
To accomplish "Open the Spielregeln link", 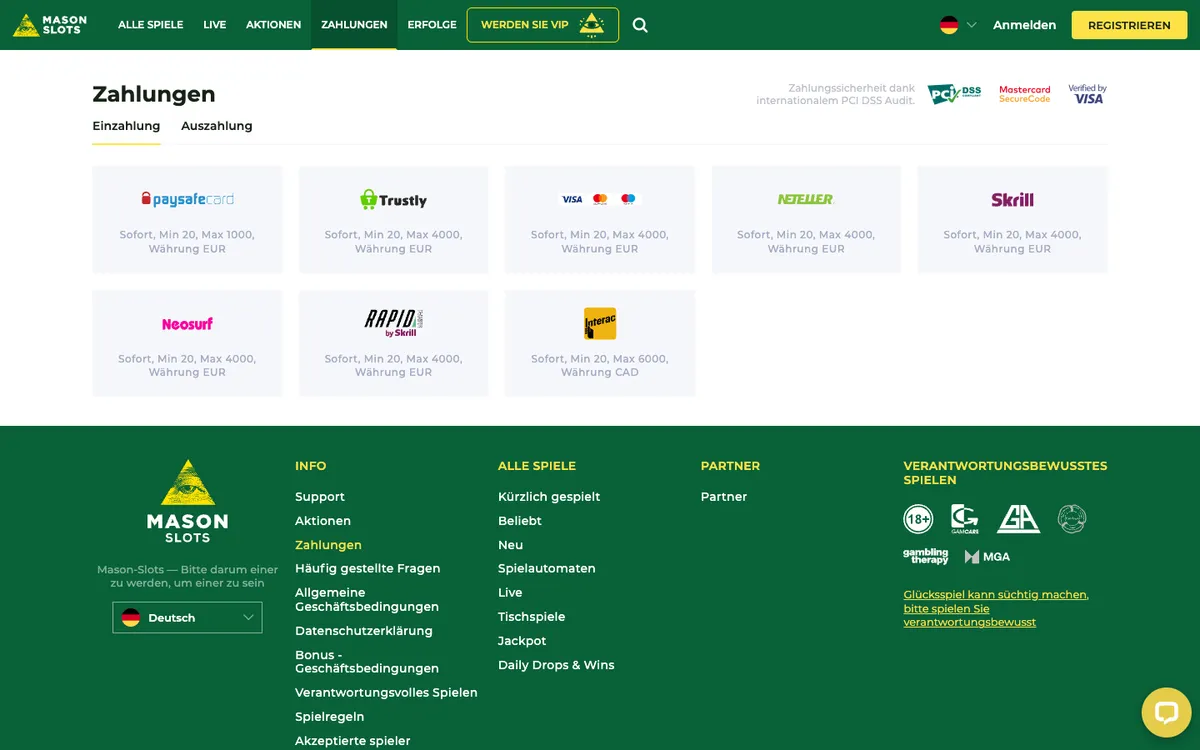I will tap(330, 717).
